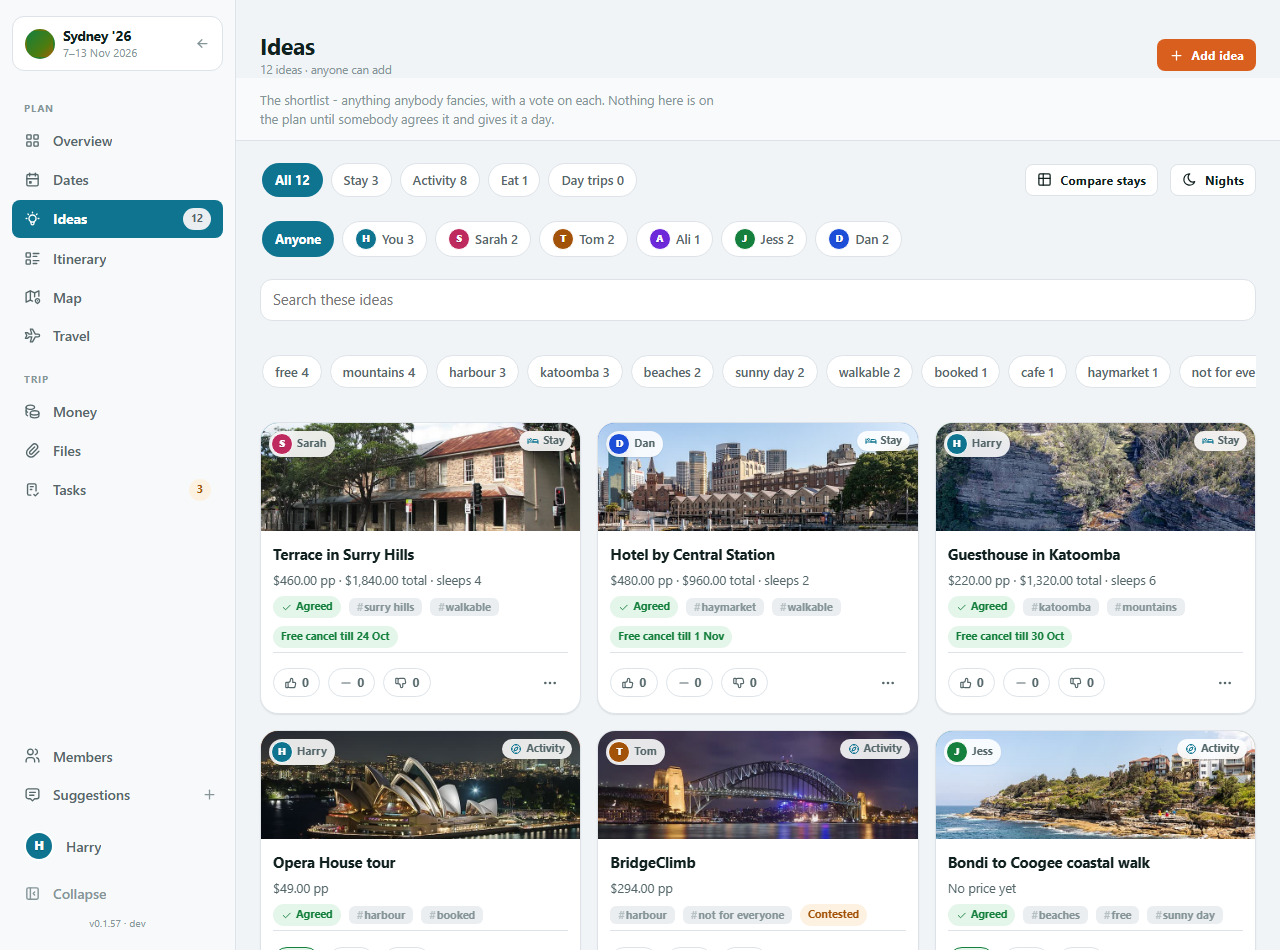Click the Add idea button
1280x950 pixels.
click(1206, 55)
